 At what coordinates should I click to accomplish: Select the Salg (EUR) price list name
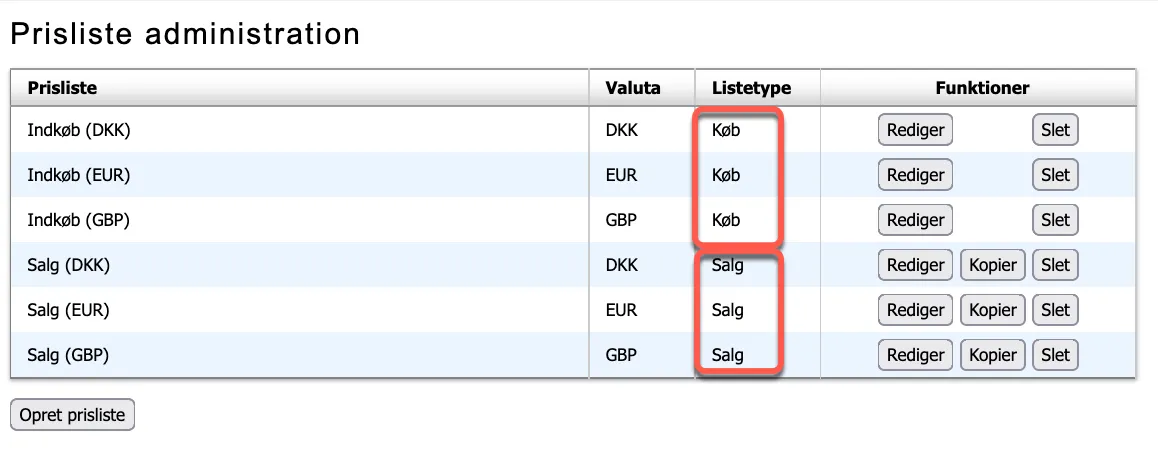point(68,310)
